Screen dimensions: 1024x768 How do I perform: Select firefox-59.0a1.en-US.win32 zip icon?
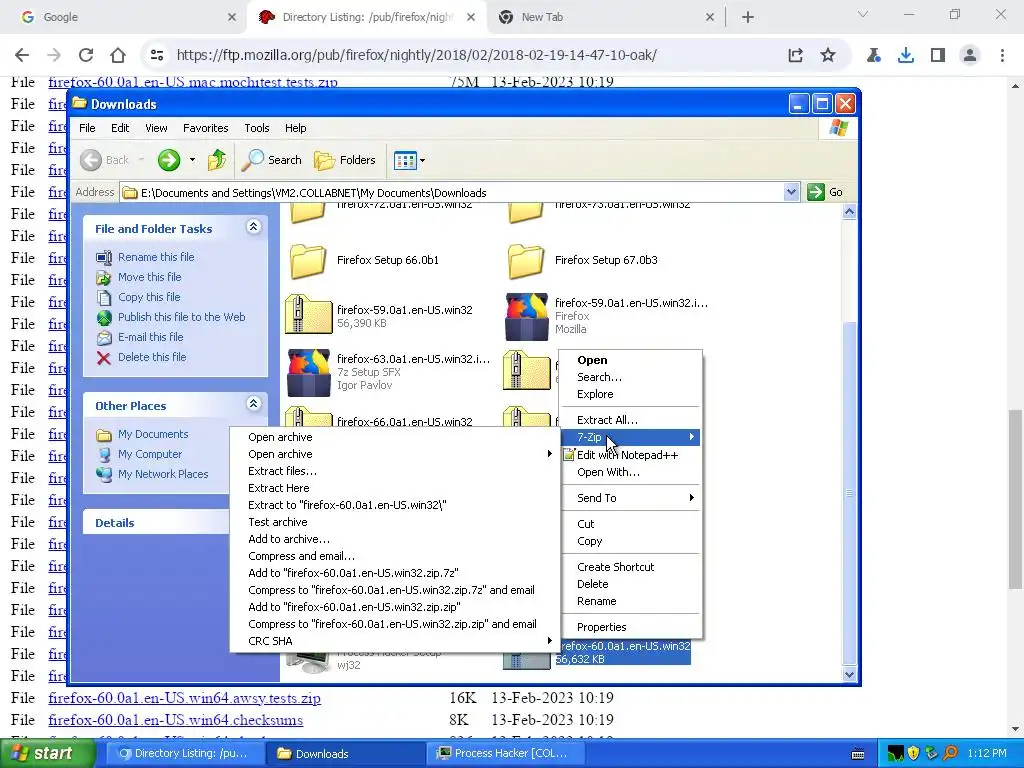(308, 315)
